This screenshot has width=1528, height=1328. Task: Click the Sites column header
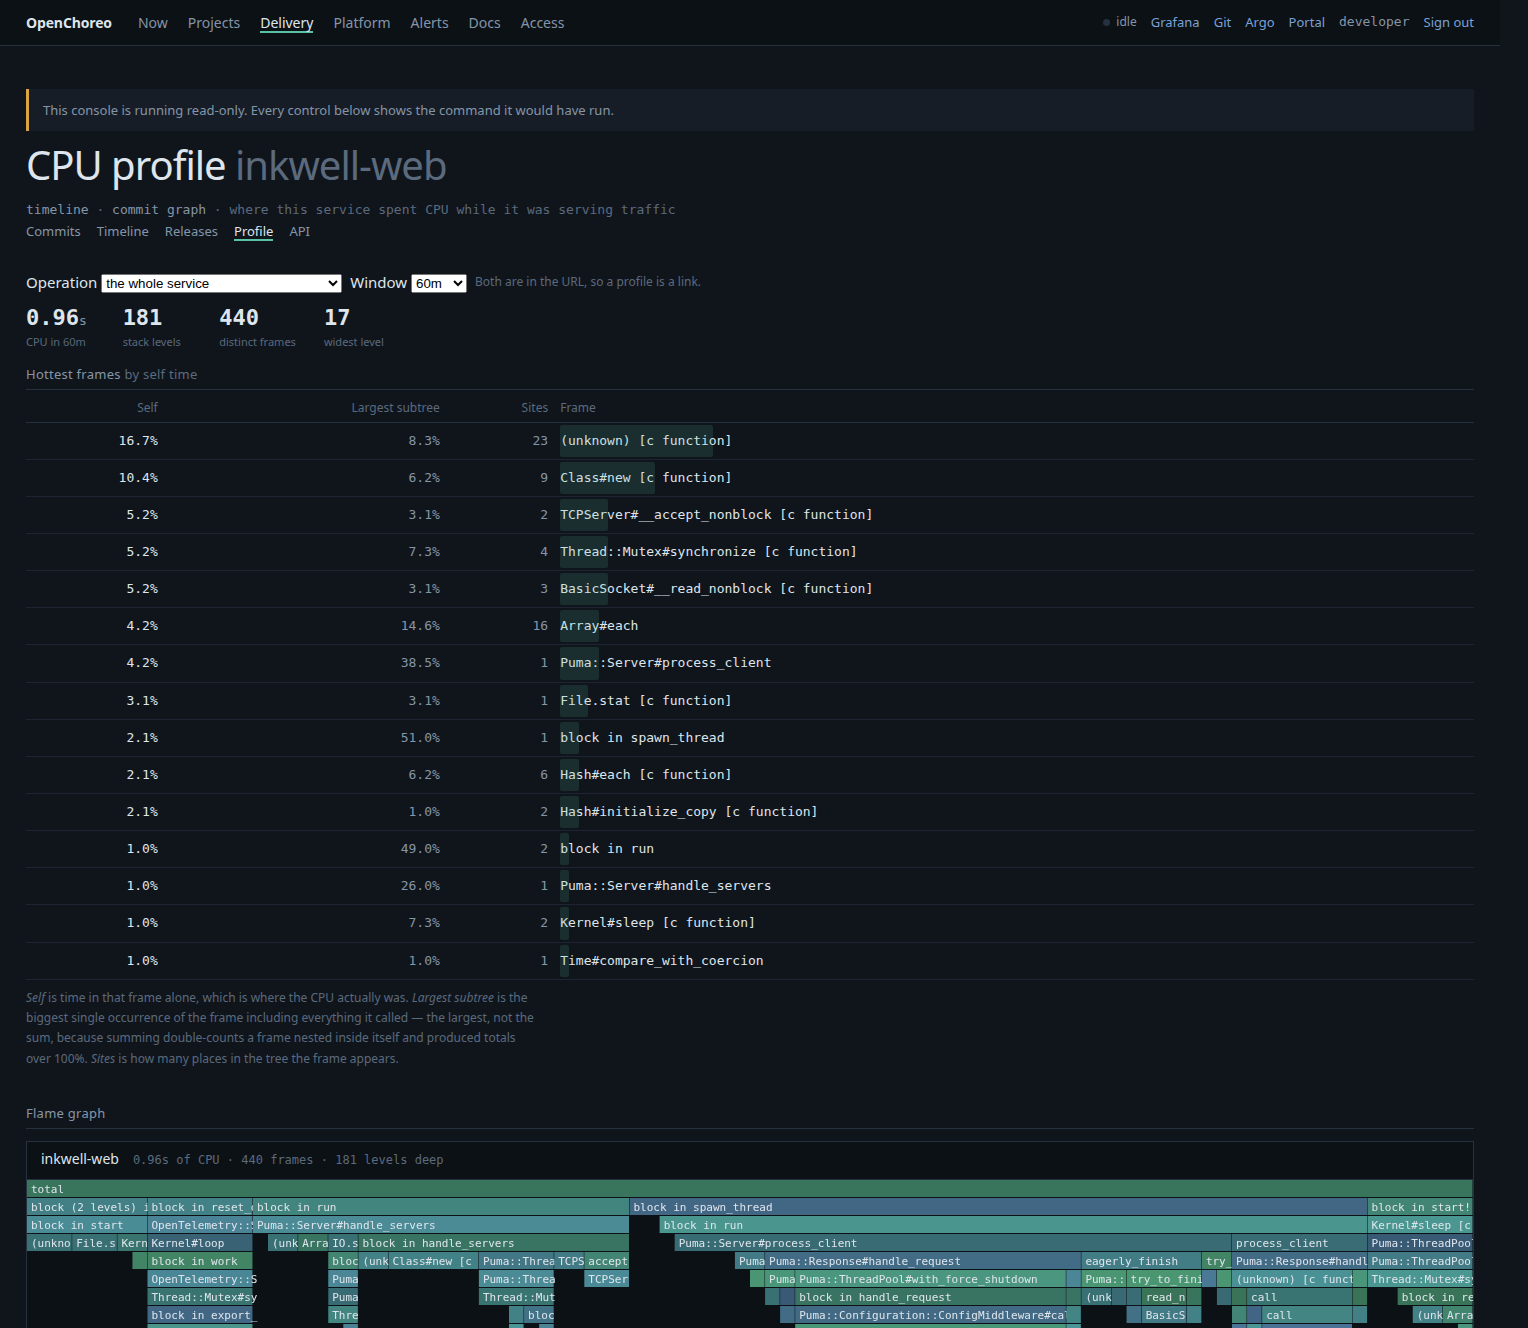534,407
